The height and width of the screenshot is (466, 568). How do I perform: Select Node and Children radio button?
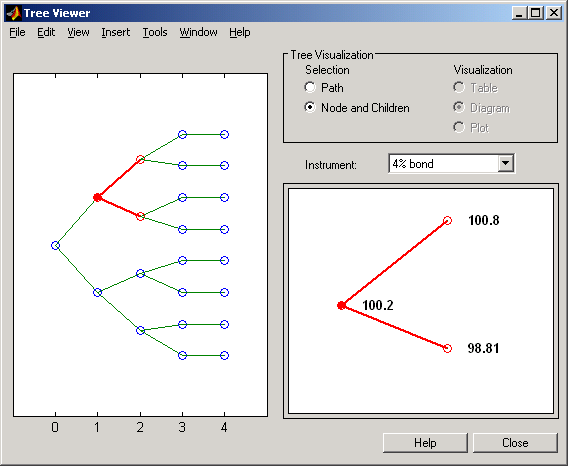tap(310, 107)
